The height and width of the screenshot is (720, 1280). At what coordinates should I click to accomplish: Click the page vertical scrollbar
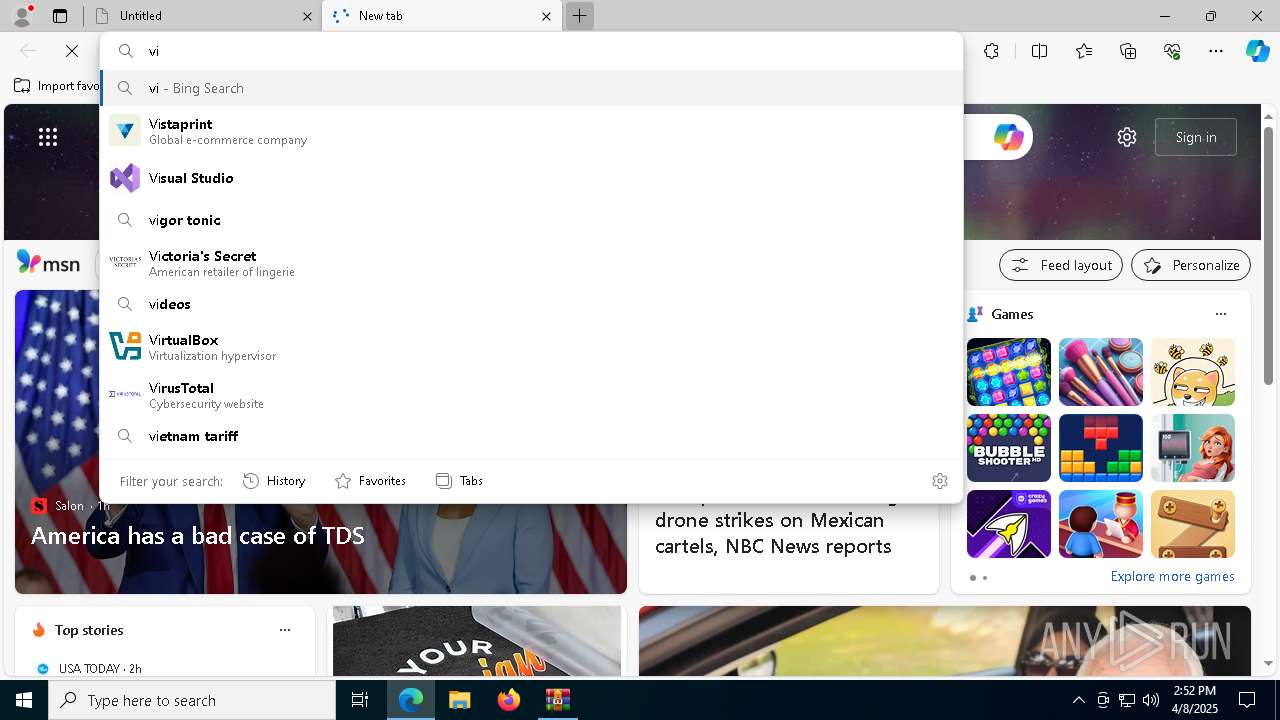pyautogui.click(x=1268, y=255)
